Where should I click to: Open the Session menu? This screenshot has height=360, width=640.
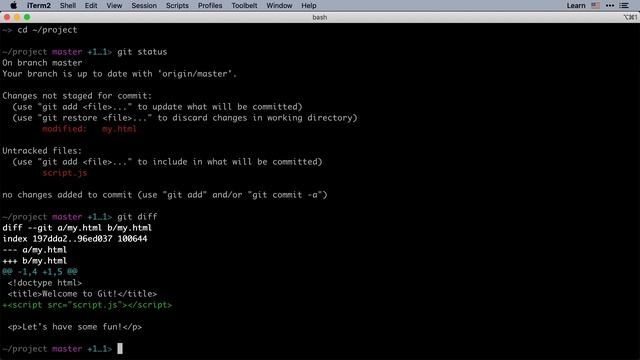click(144, 5)
